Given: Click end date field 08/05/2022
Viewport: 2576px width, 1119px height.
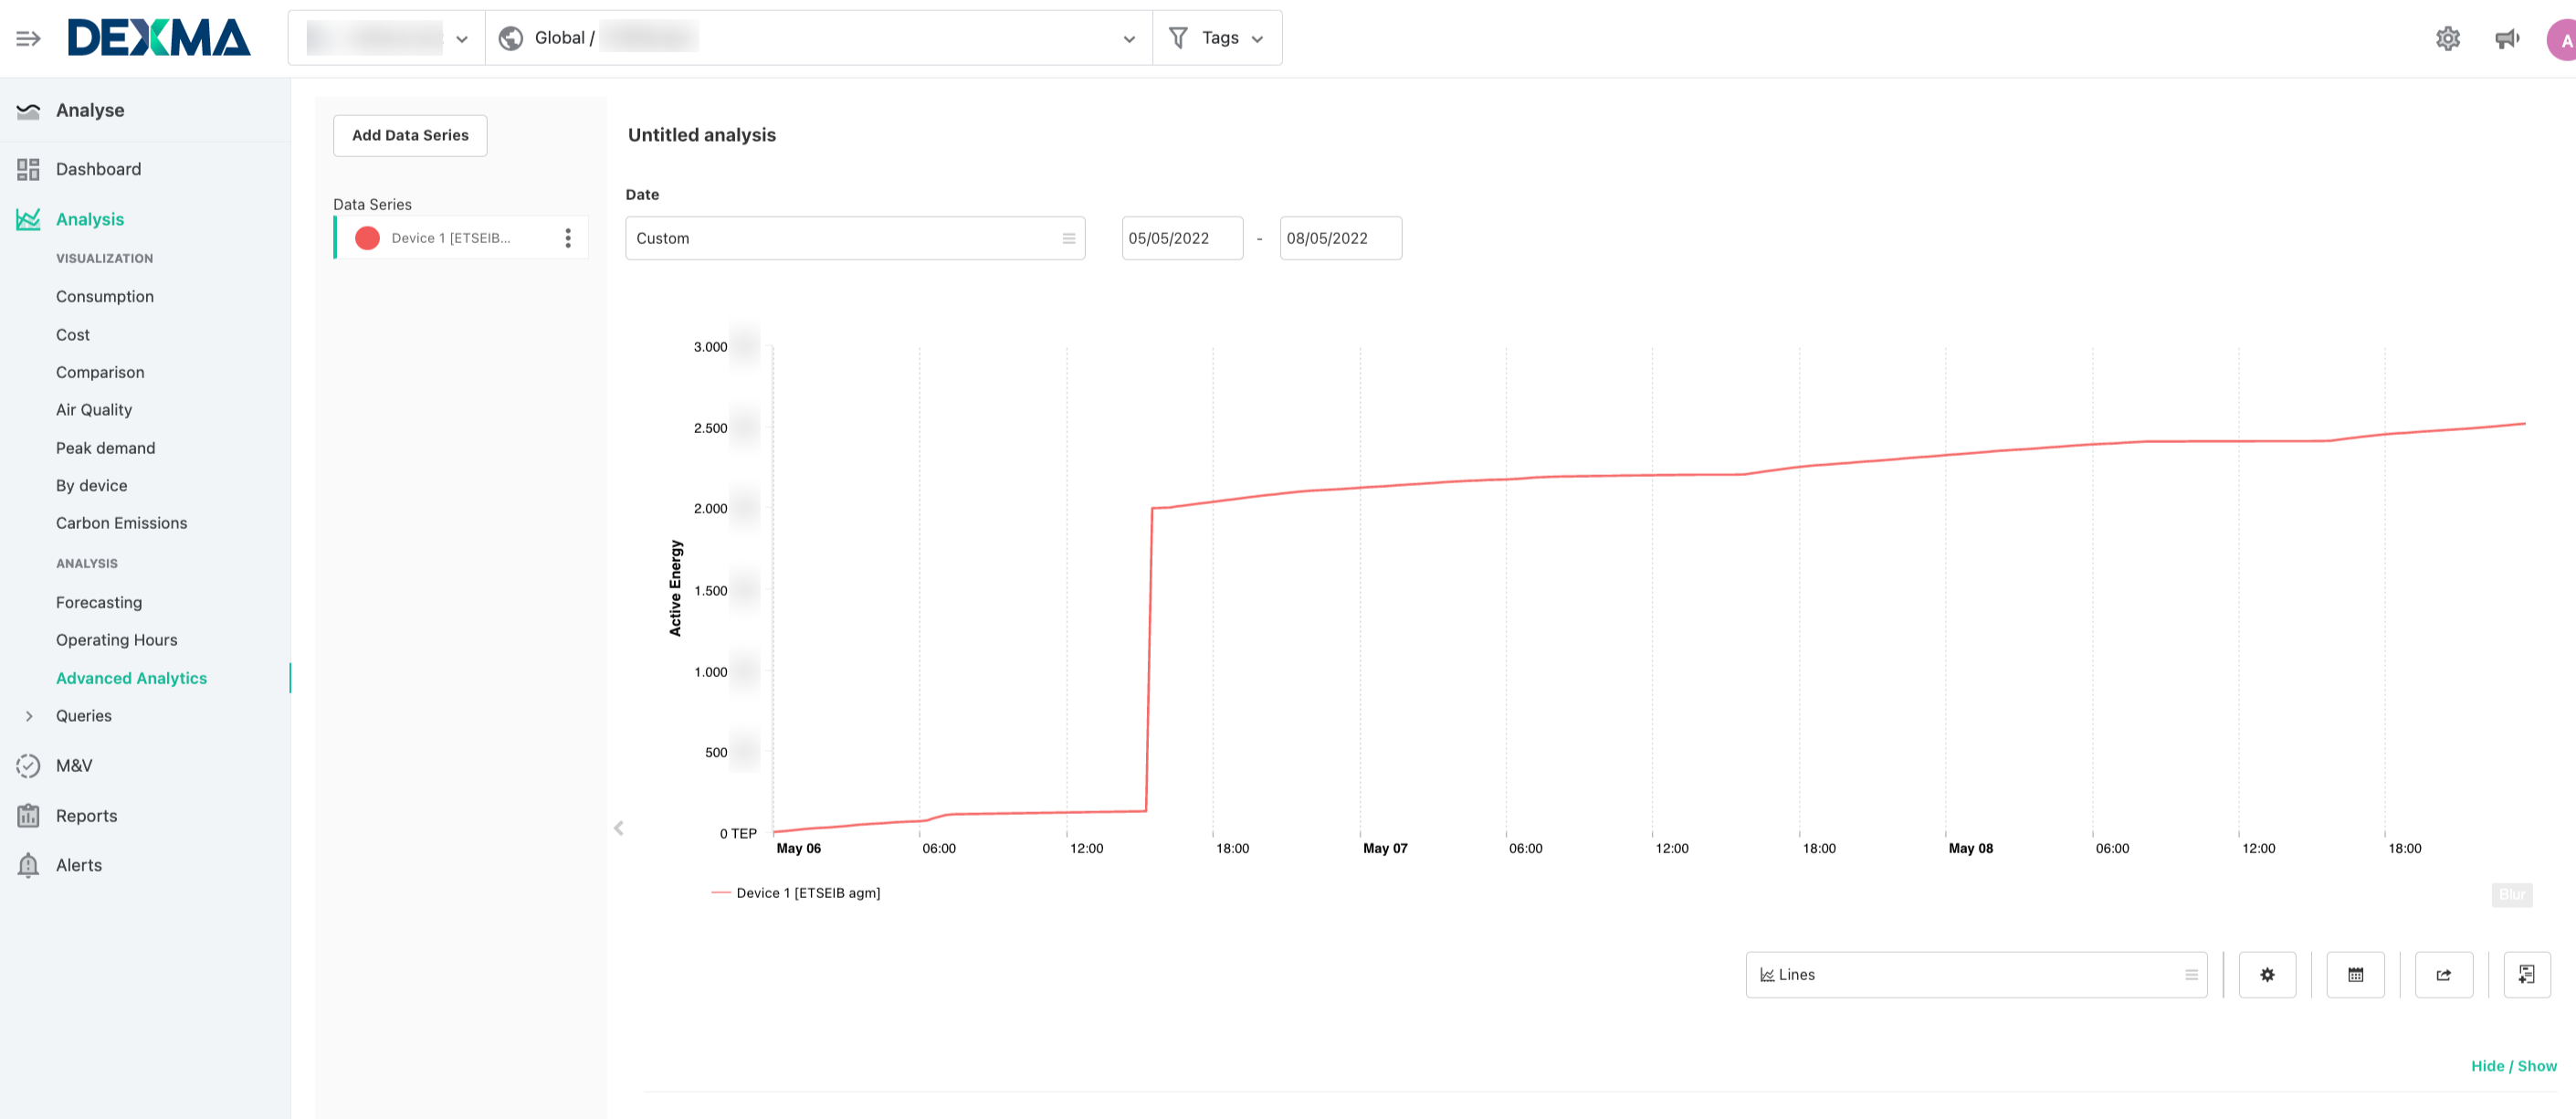Looking at the screenshot, I should click(x=1340, y=238).
